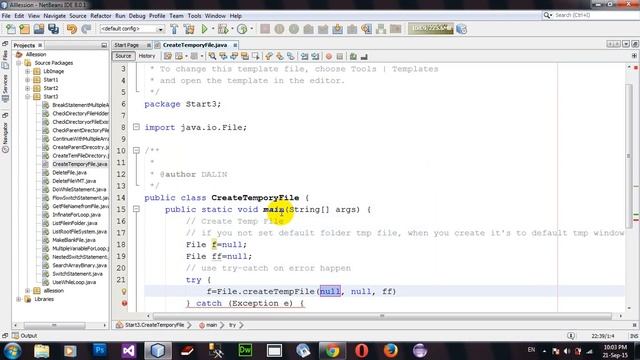Expand the Start1 package node

click(27, 80)
